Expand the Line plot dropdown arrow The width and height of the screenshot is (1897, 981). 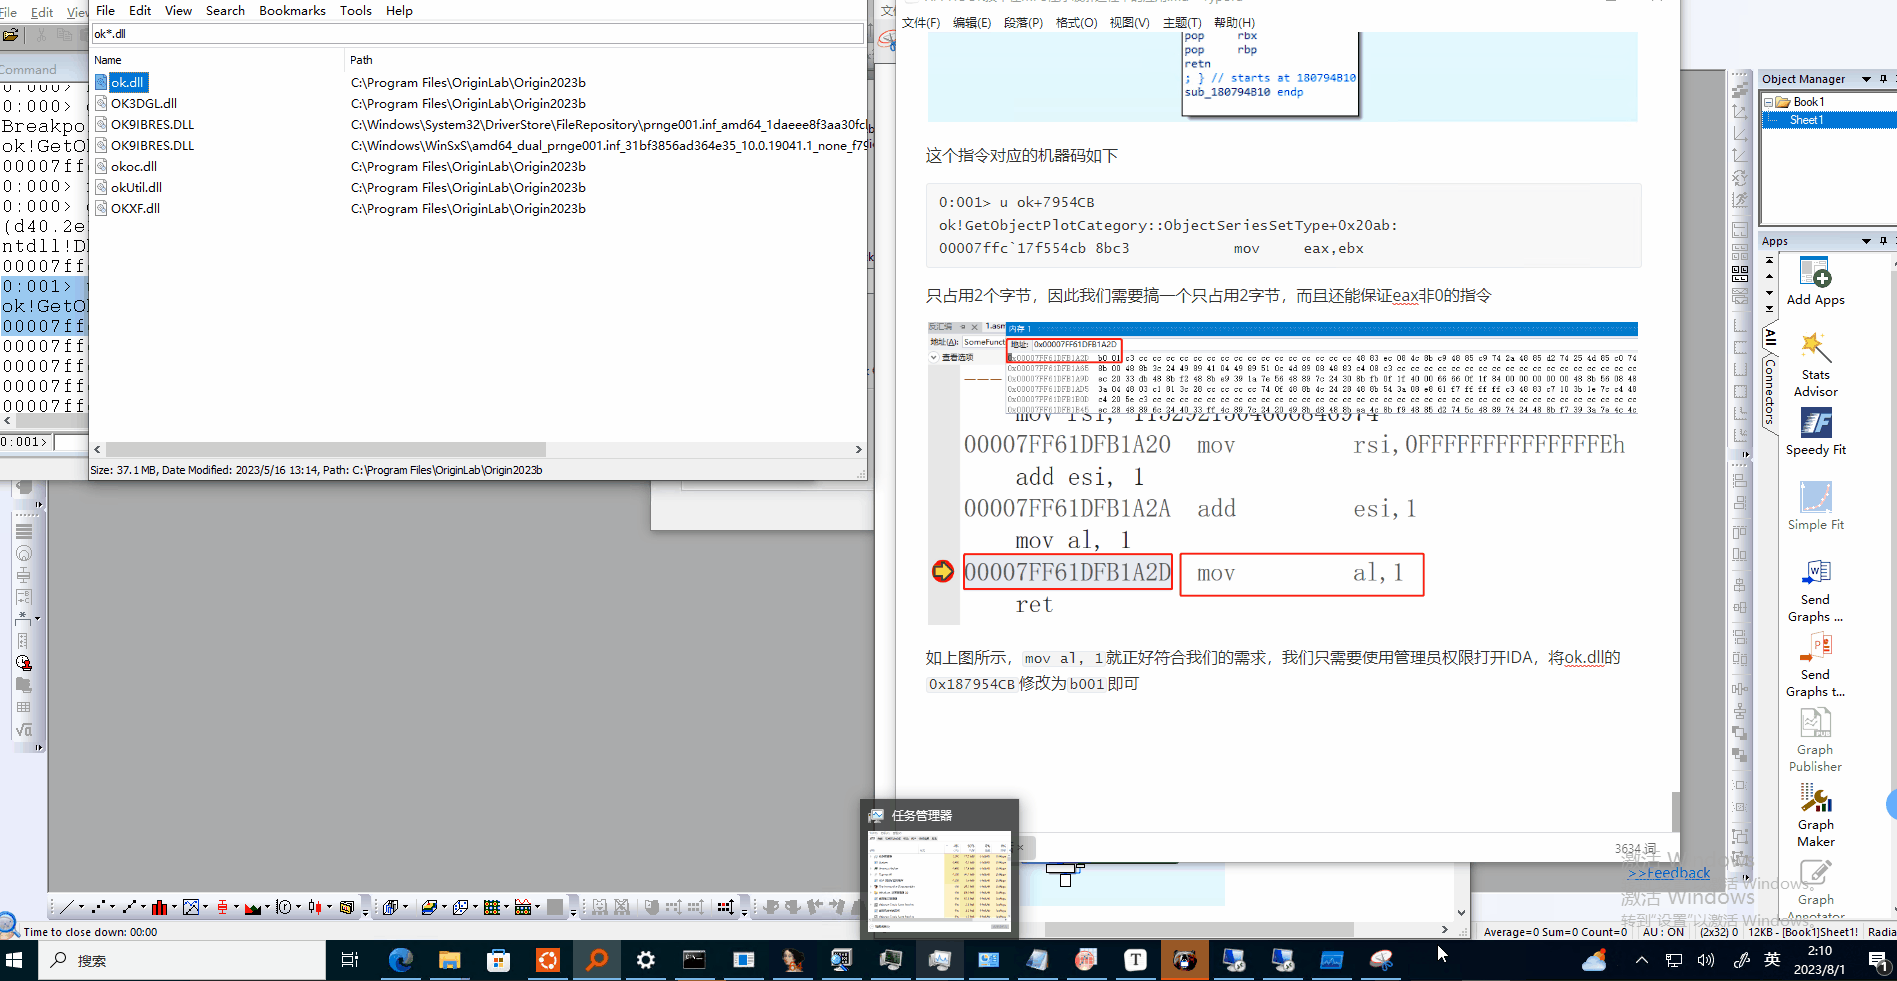pos(82,907)
